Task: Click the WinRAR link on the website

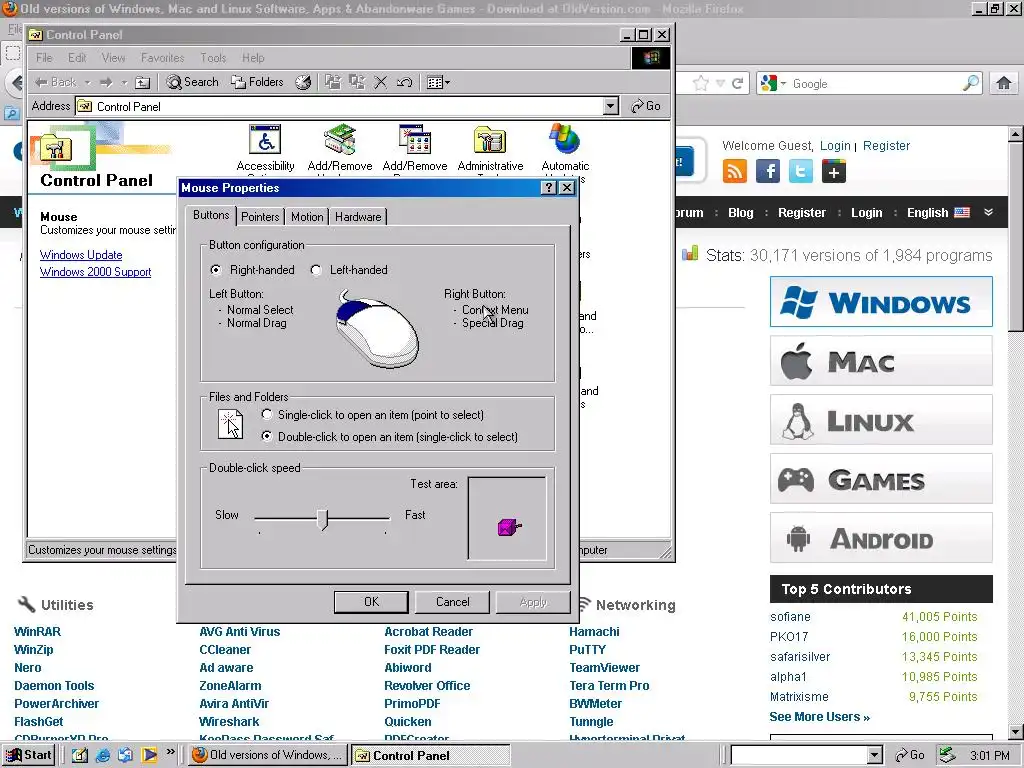Action: pos(37,632)
